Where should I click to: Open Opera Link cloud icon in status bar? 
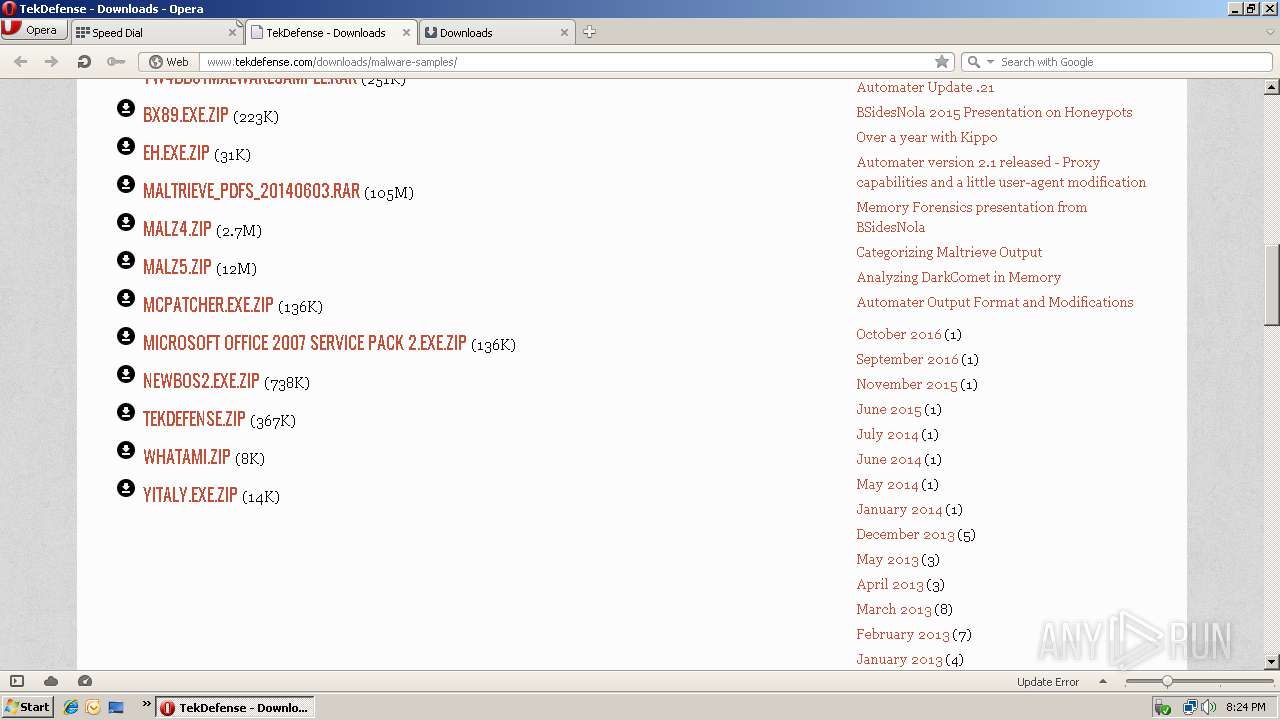[51, 681]
